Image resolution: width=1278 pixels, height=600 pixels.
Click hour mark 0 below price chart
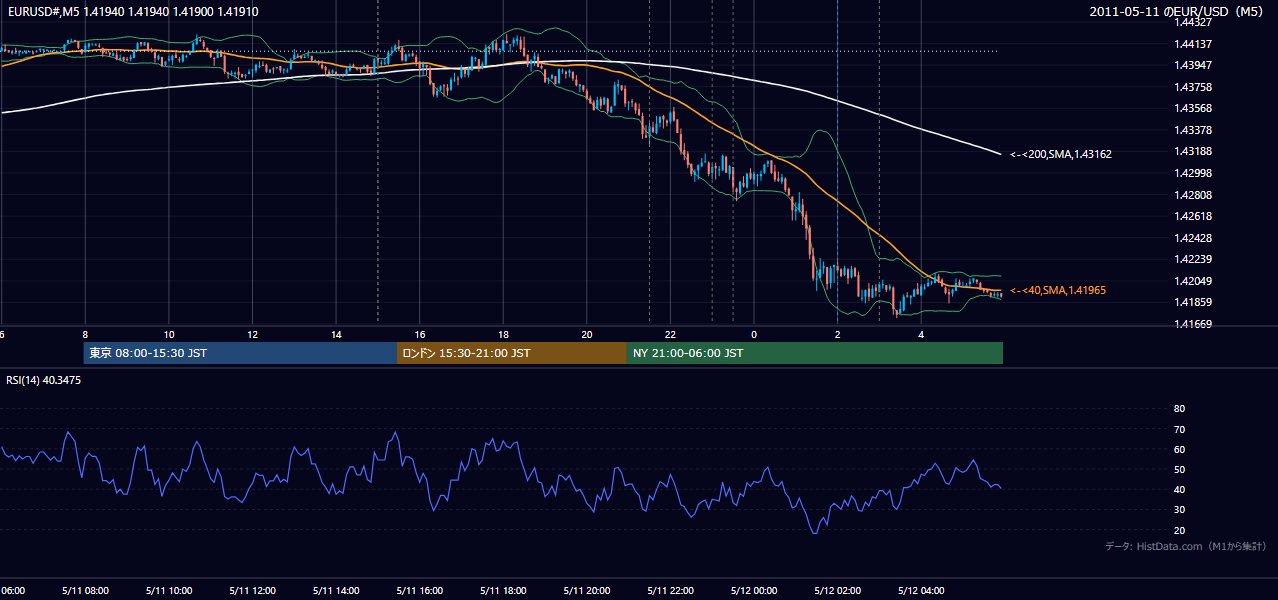click(754, 334)
